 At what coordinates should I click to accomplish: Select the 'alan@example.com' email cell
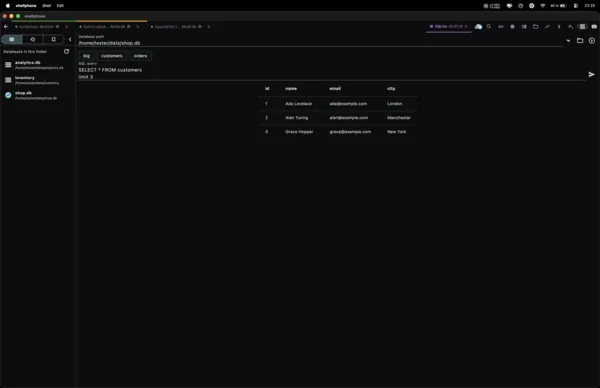pos(349,118)
